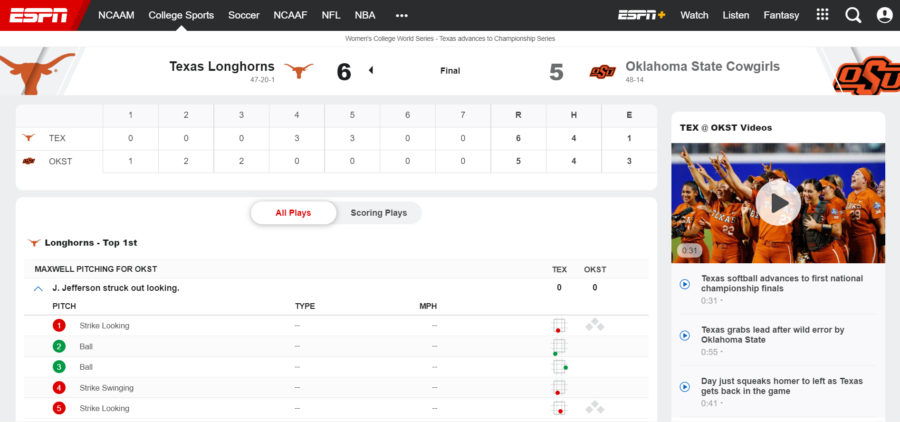Select the All Plays tab
The width and height of the screenshot is (900, 422).
pyautogui.click(x=293, y=213)
